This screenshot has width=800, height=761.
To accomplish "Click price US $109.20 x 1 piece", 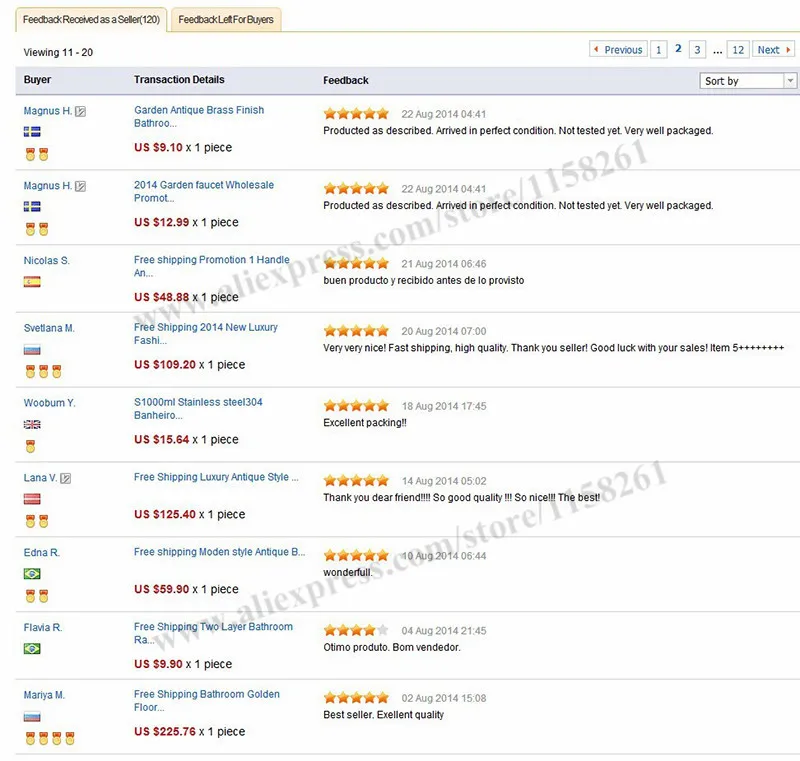I will [189, 365].
